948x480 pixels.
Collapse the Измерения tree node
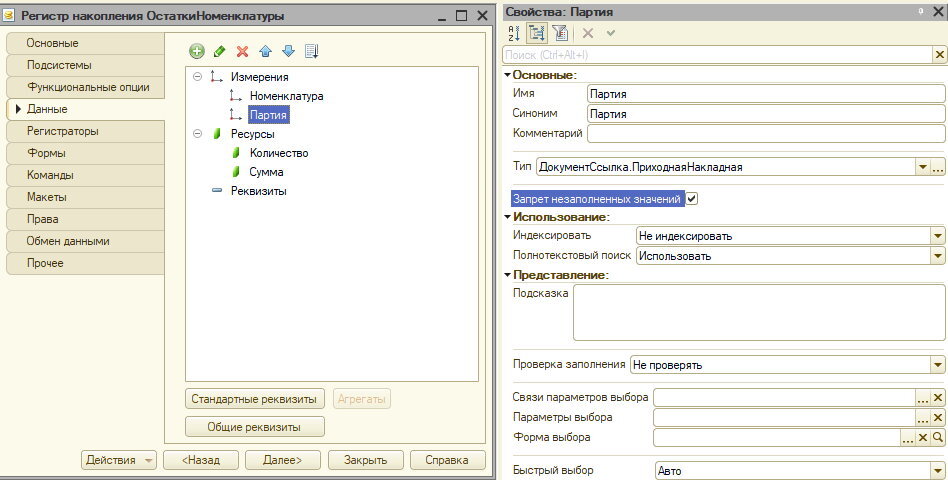point(197,77)
